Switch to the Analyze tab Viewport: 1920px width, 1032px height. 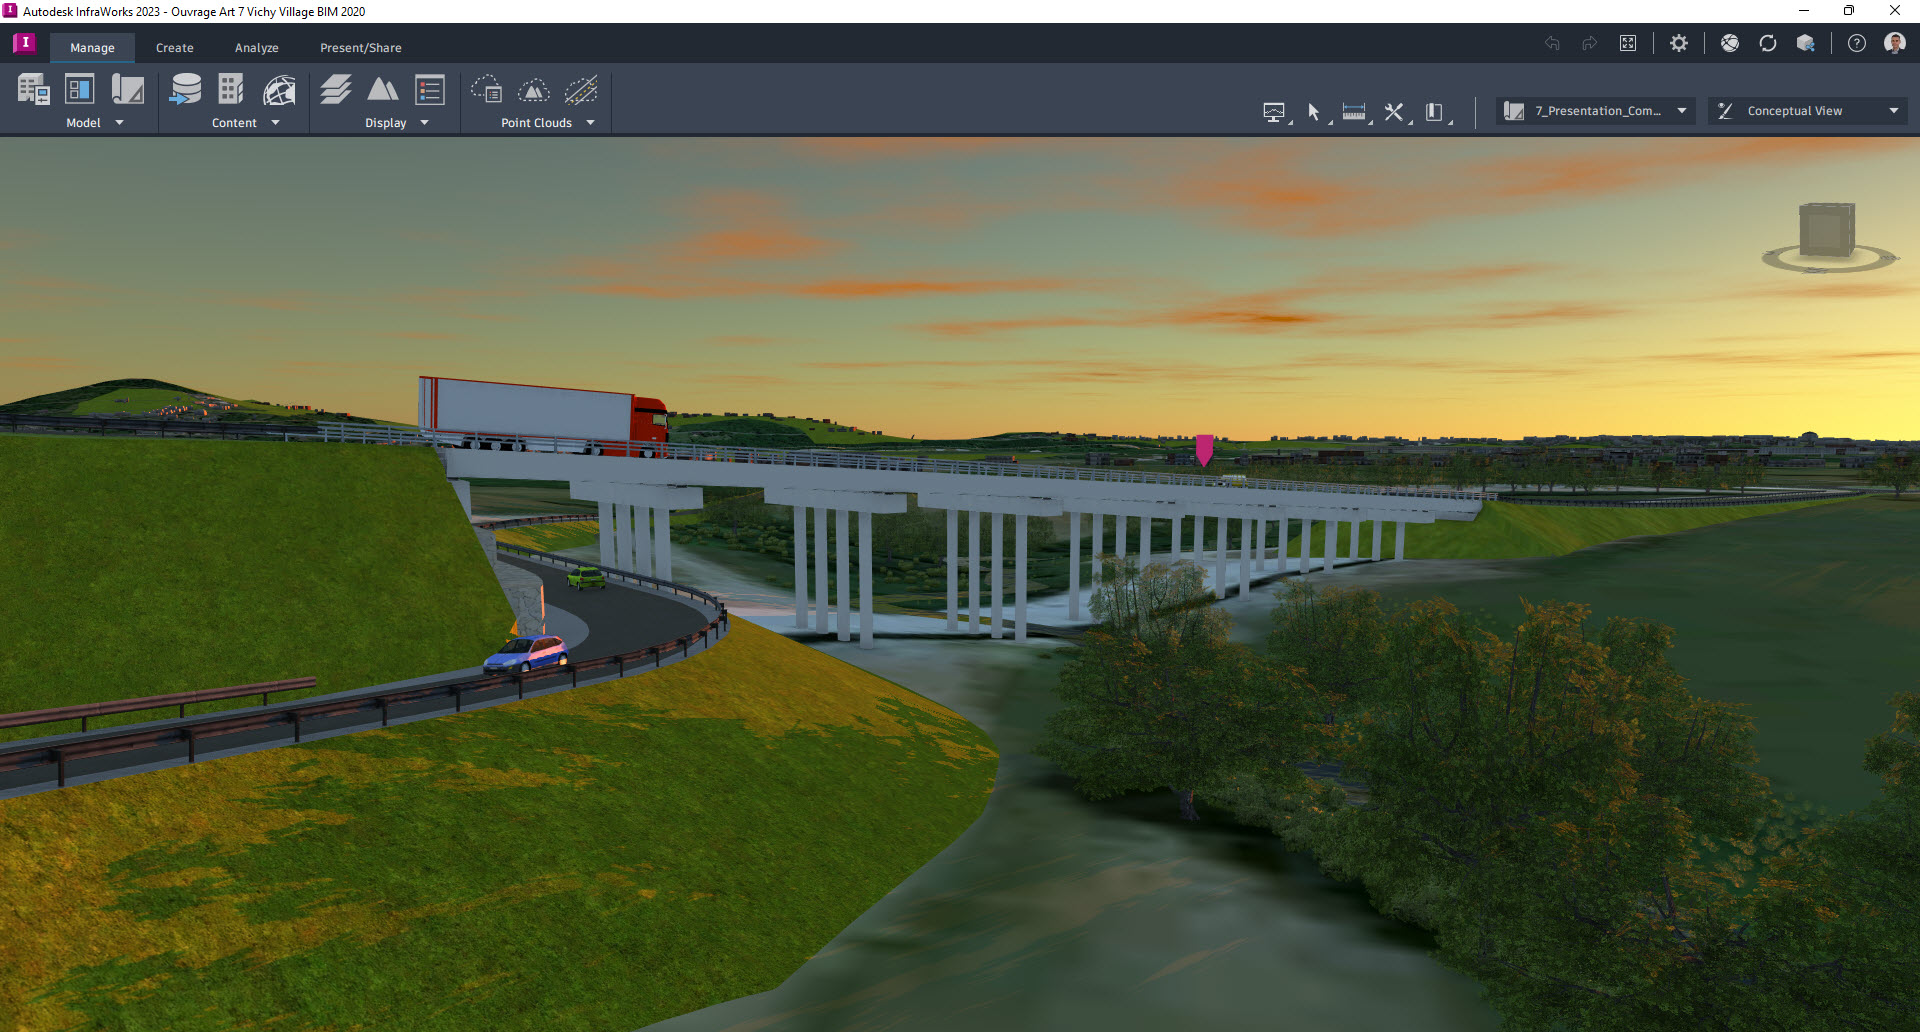[256, 47]
